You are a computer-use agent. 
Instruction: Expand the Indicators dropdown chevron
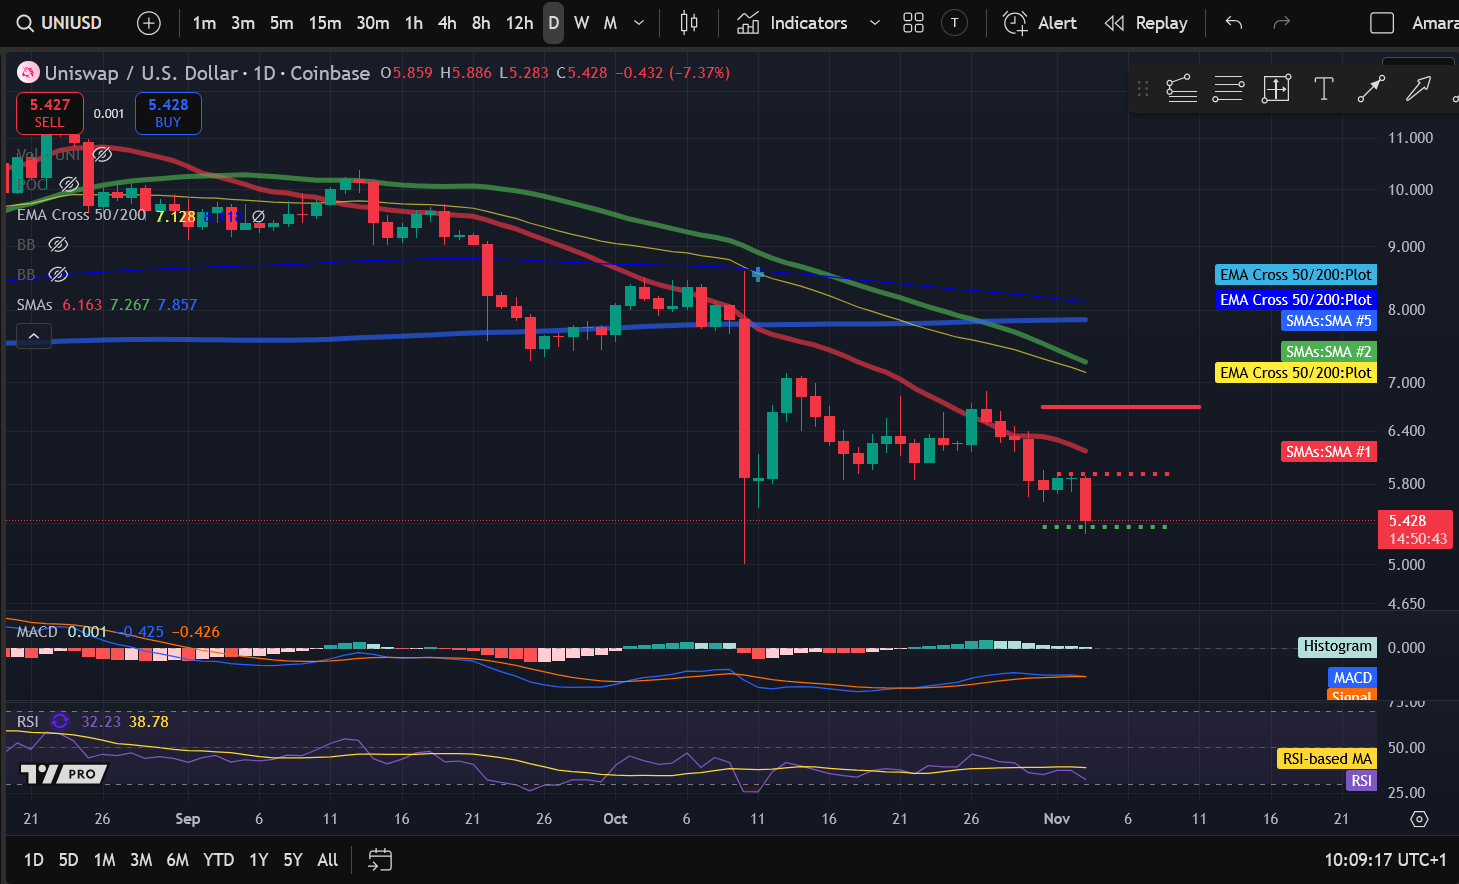876,22
